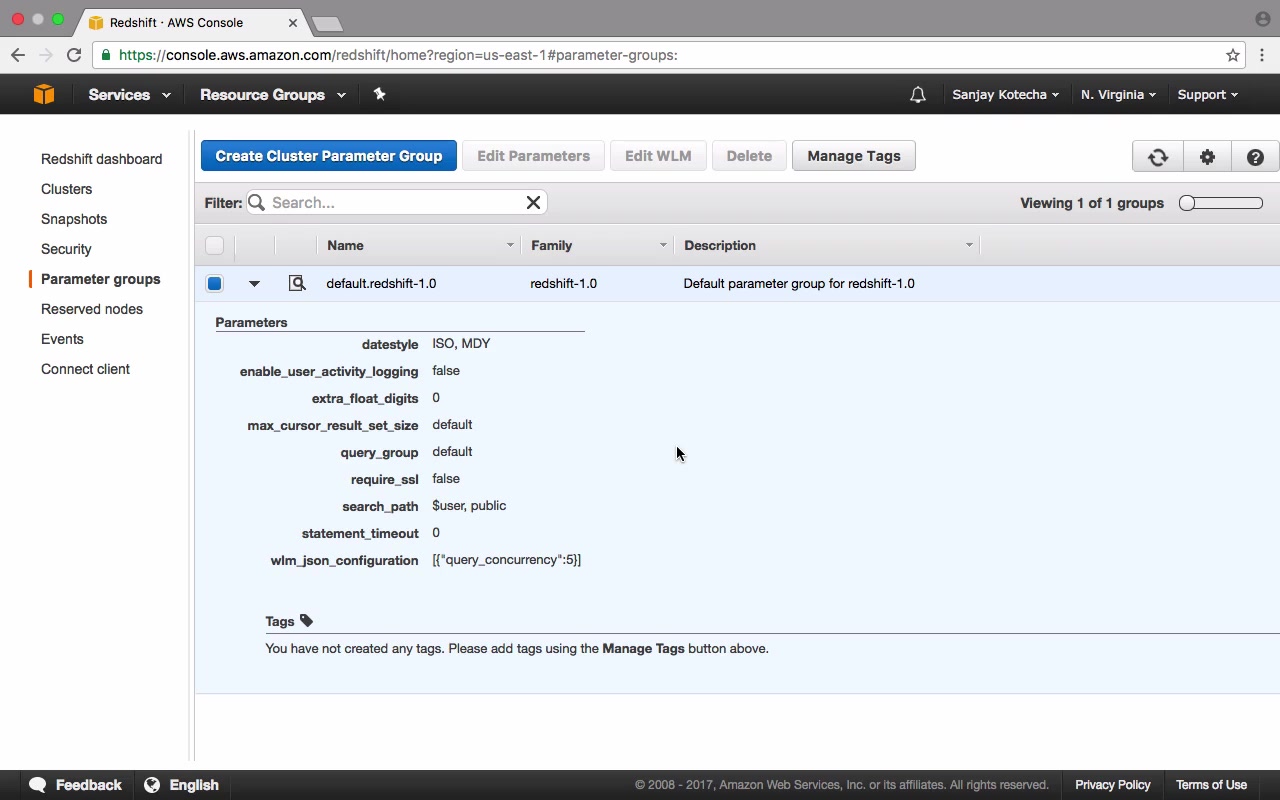This screenshot has width=1280, height=800.
Task: Open Security in the sidebar
Action: (66, 249)
